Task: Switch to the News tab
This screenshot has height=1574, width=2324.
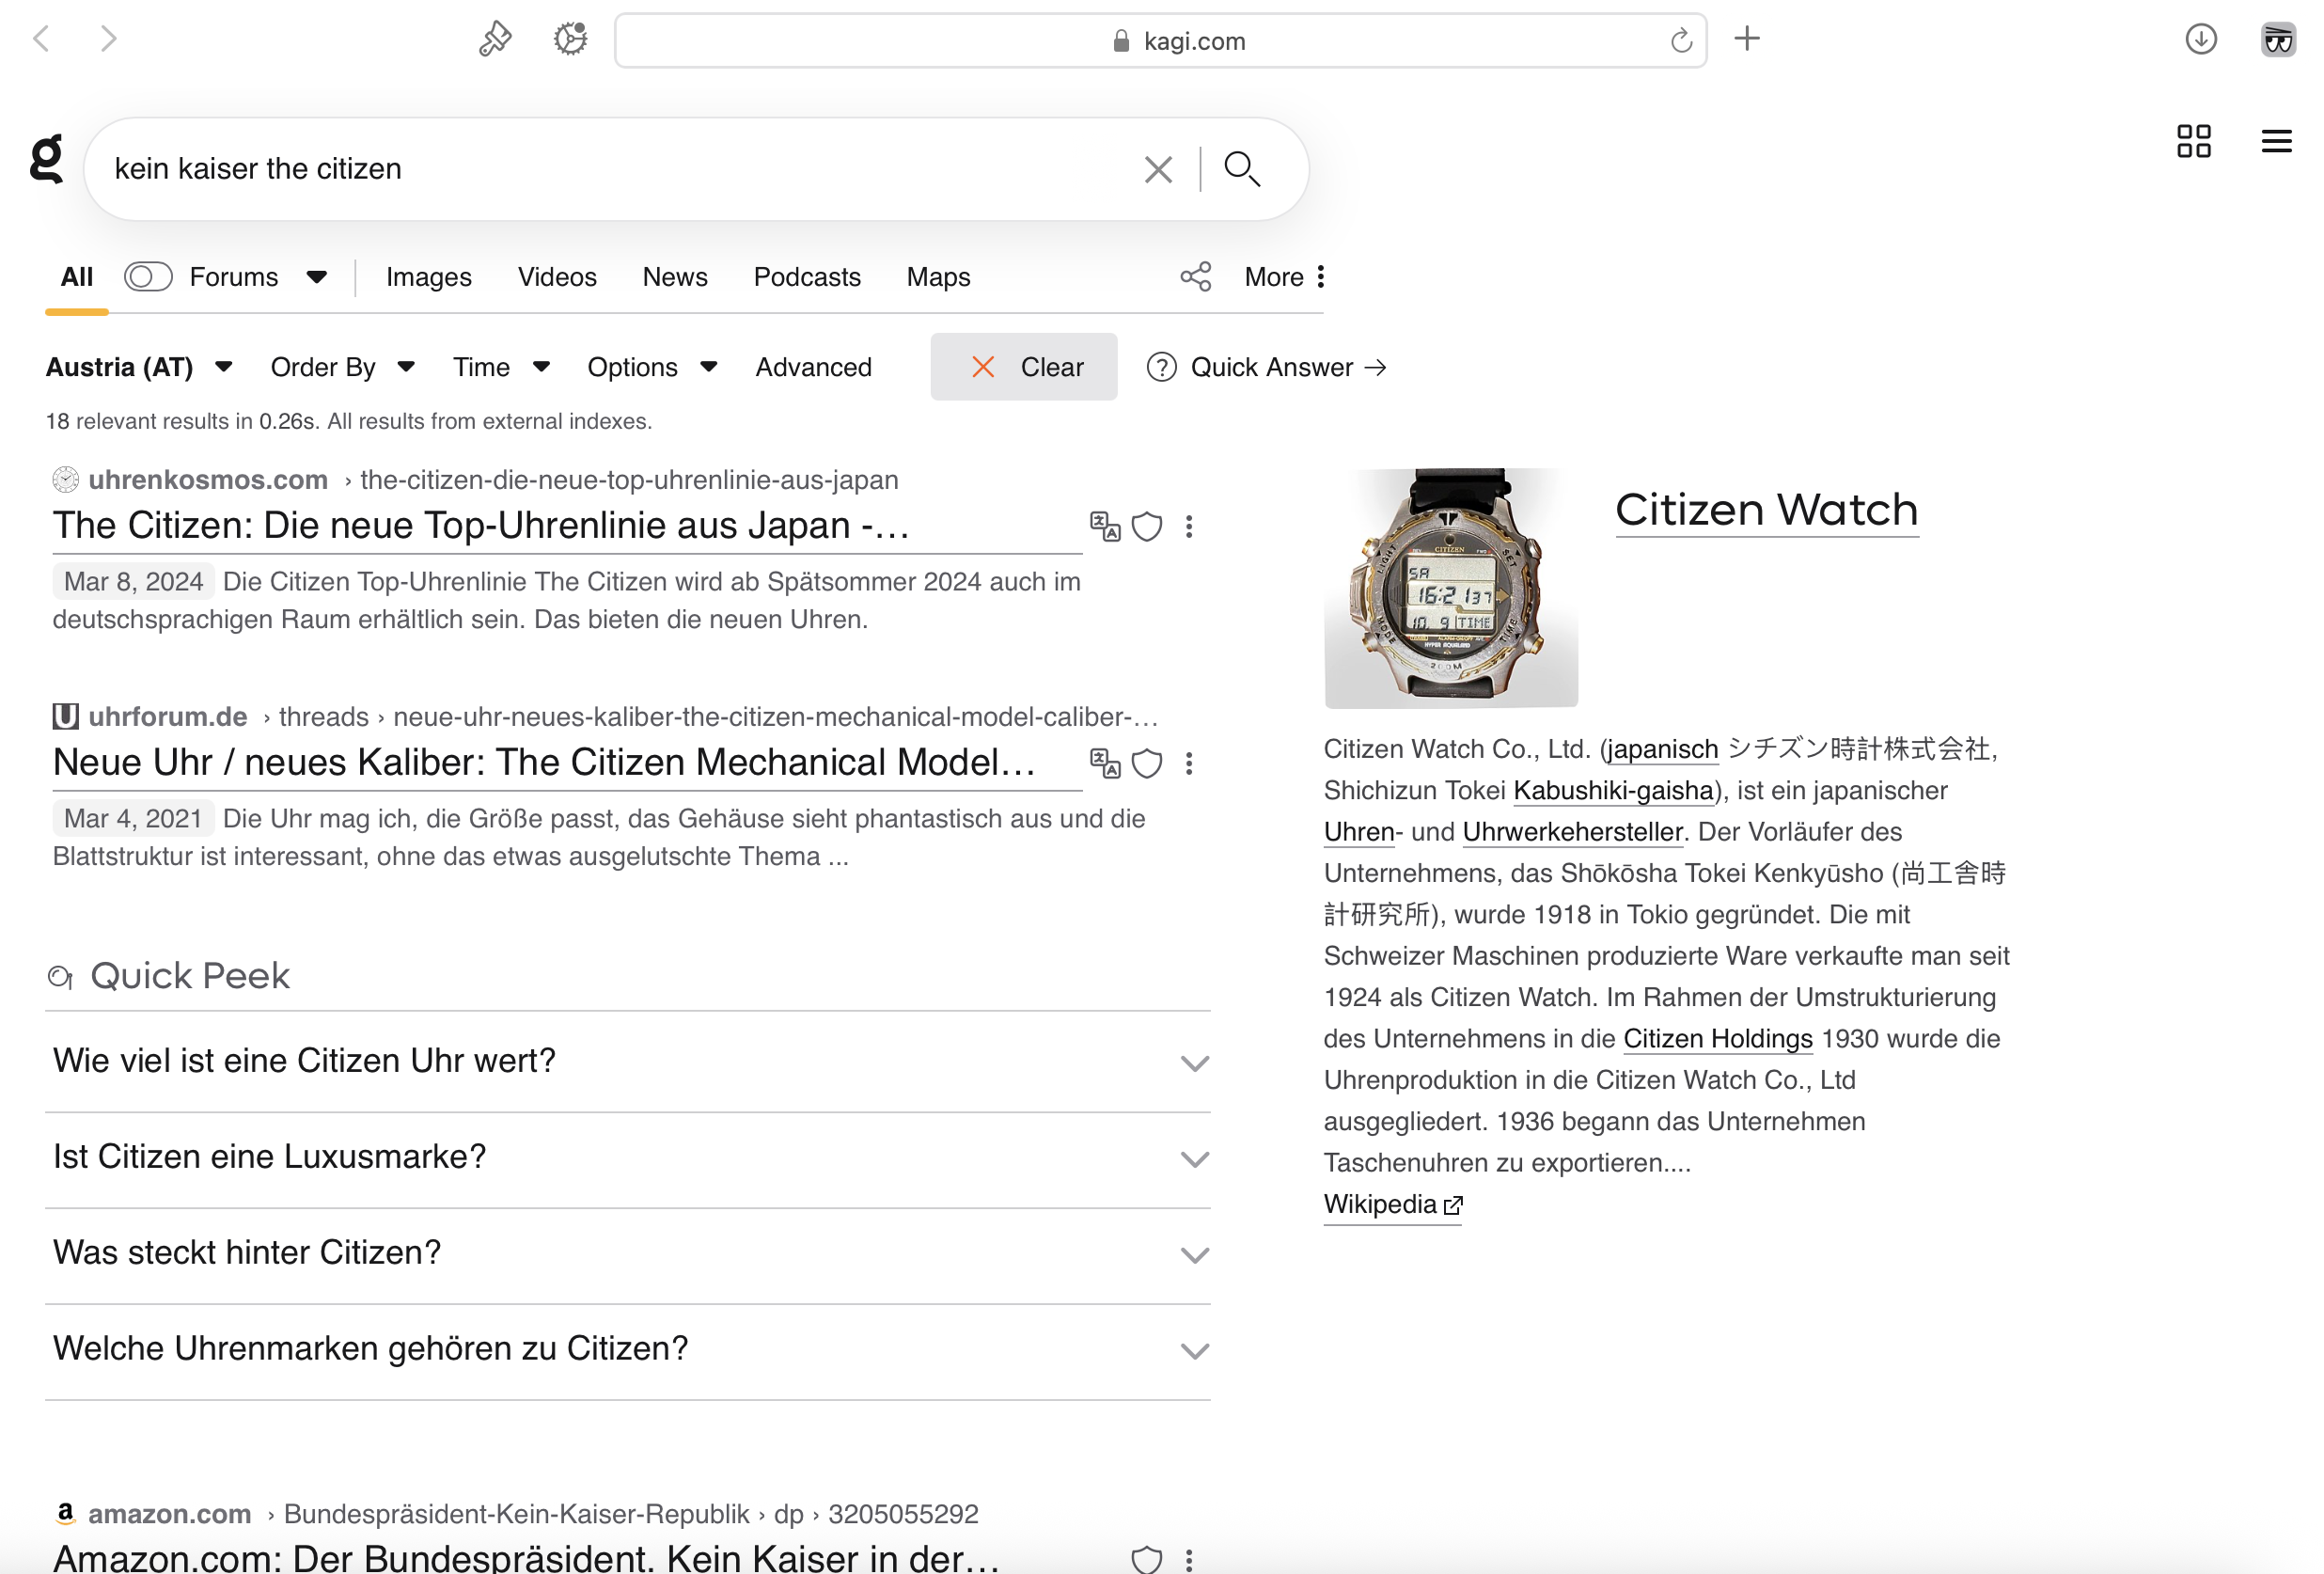Action: (674, 277)
